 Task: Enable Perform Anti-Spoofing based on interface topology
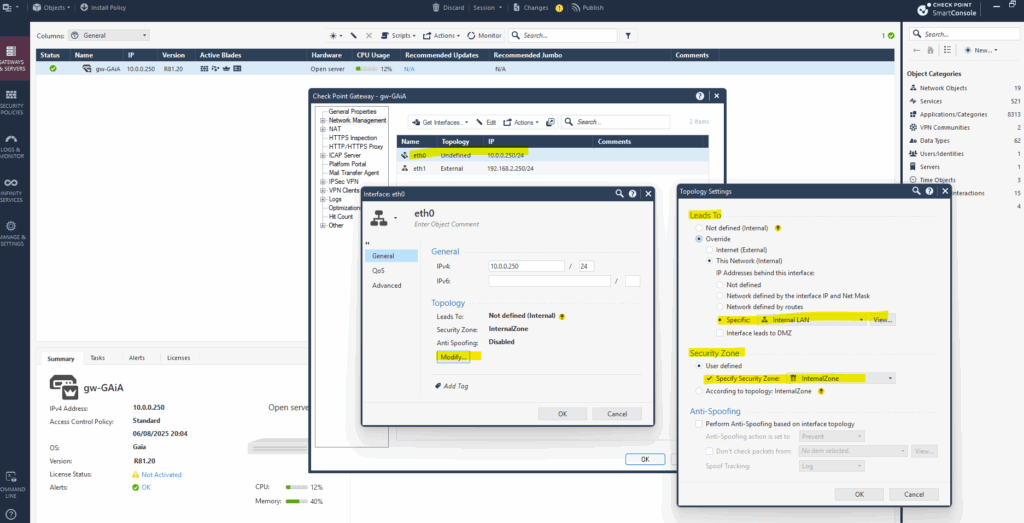tap(700, 424)
